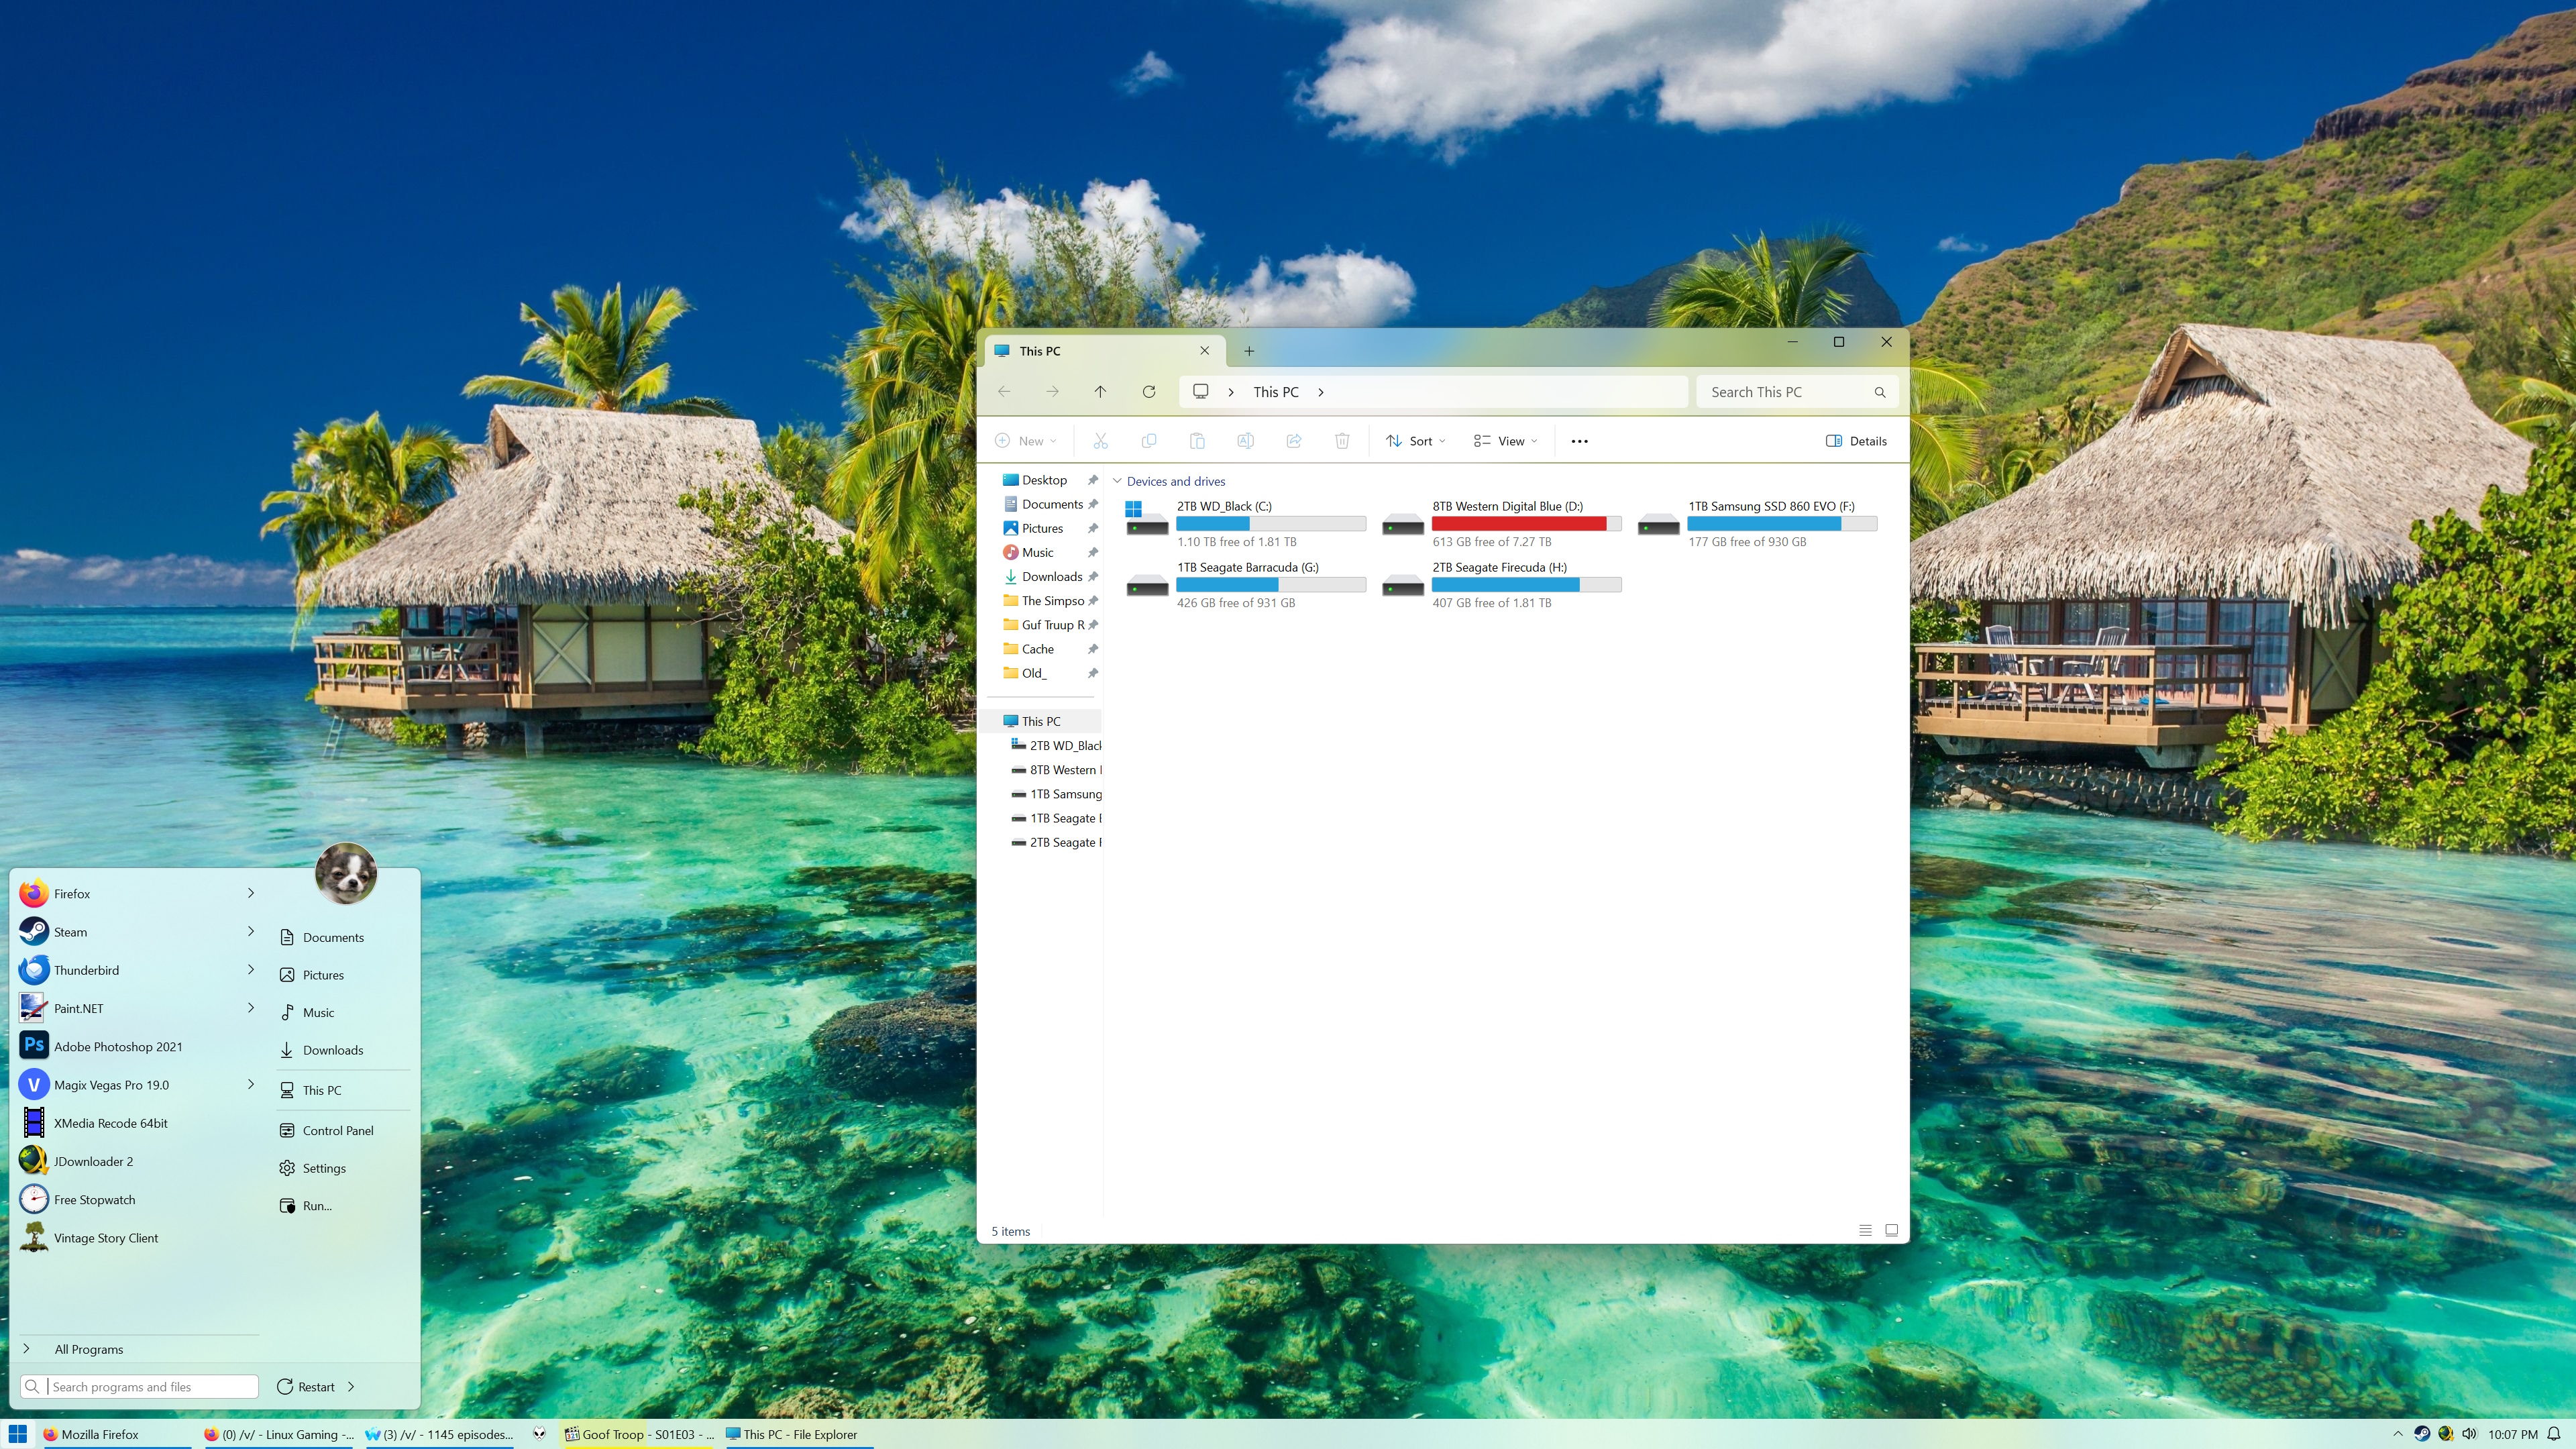The width and height of the screenshot is (2576, 1449).
Task: Click the Up directory arrow icon
Action: 1100,392
